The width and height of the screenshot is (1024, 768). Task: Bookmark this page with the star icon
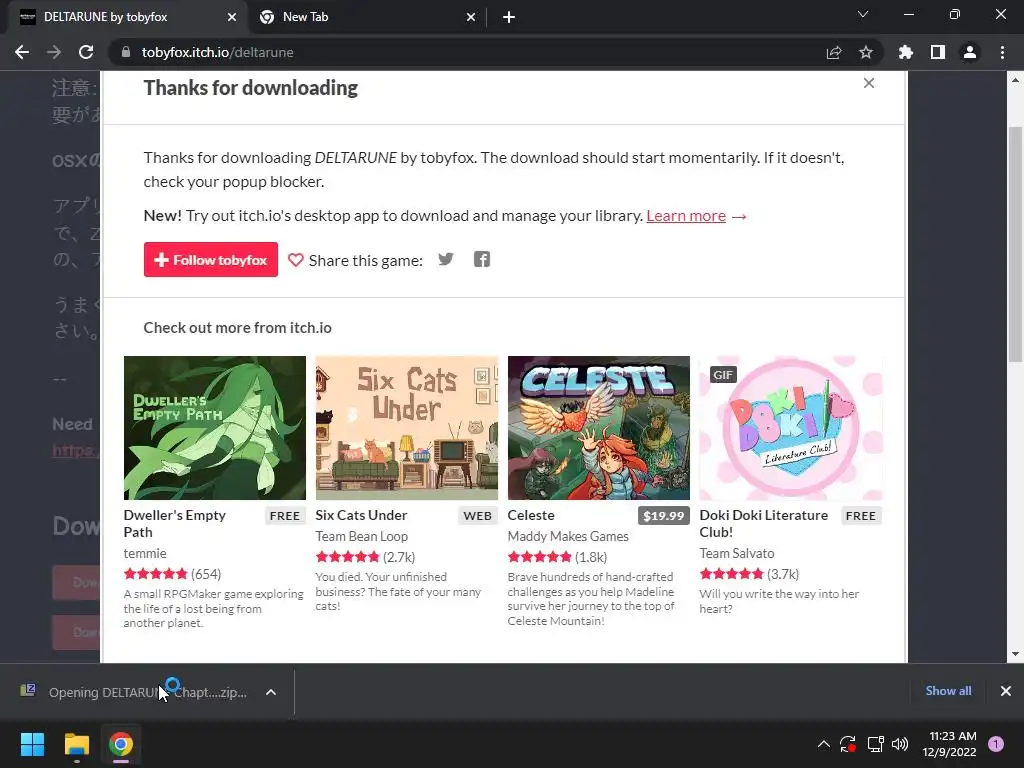(x=865, y=52)
